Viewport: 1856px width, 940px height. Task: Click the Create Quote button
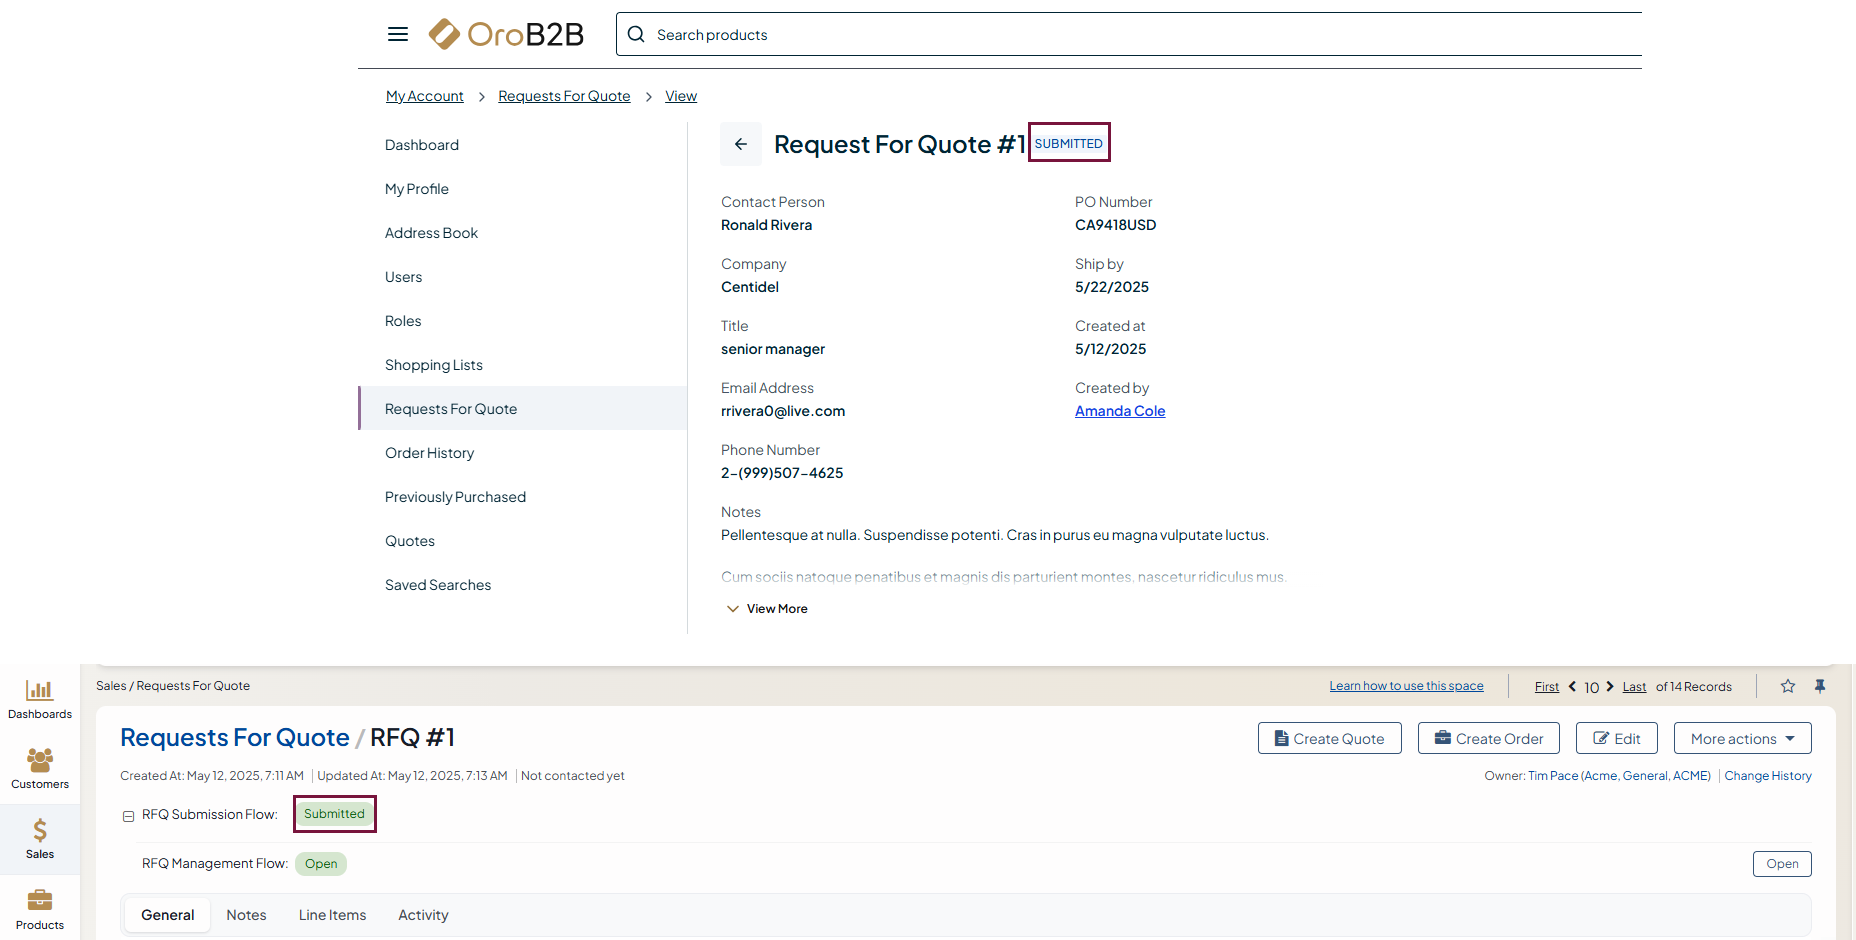pyautogui.click(x=1329, y=739)
